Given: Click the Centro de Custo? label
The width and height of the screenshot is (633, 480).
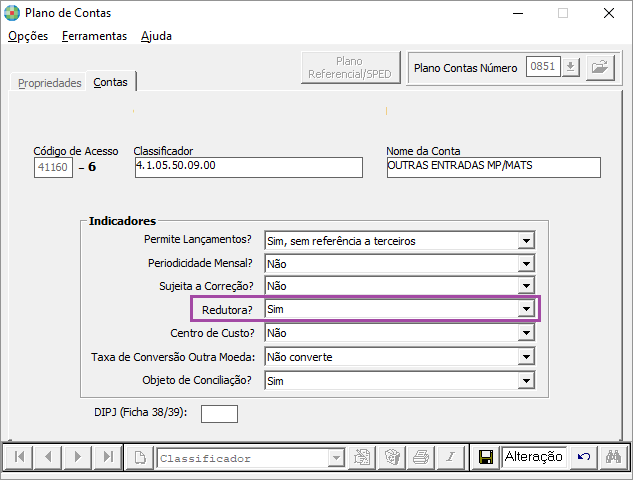Looking at the screenshot, I should [212, 333].
